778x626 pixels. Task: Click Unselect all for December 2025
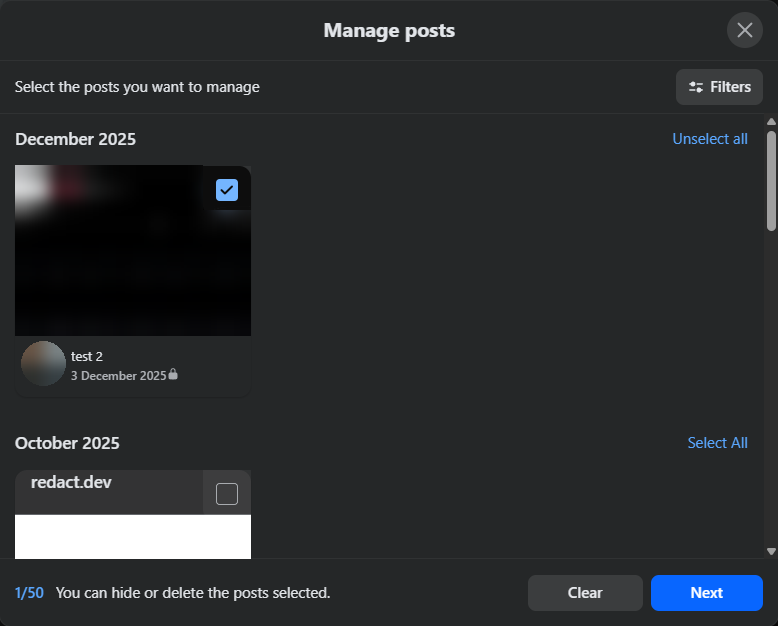[x=710, y=139]
